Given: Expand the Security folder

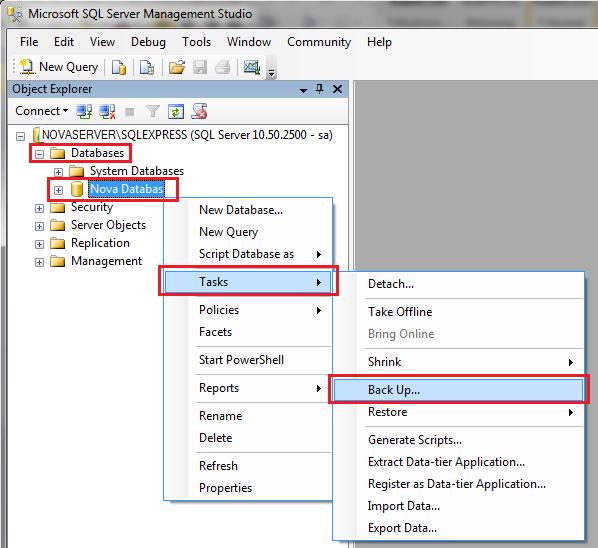Looking at the screenshot, I should click(x=39, y=208).
